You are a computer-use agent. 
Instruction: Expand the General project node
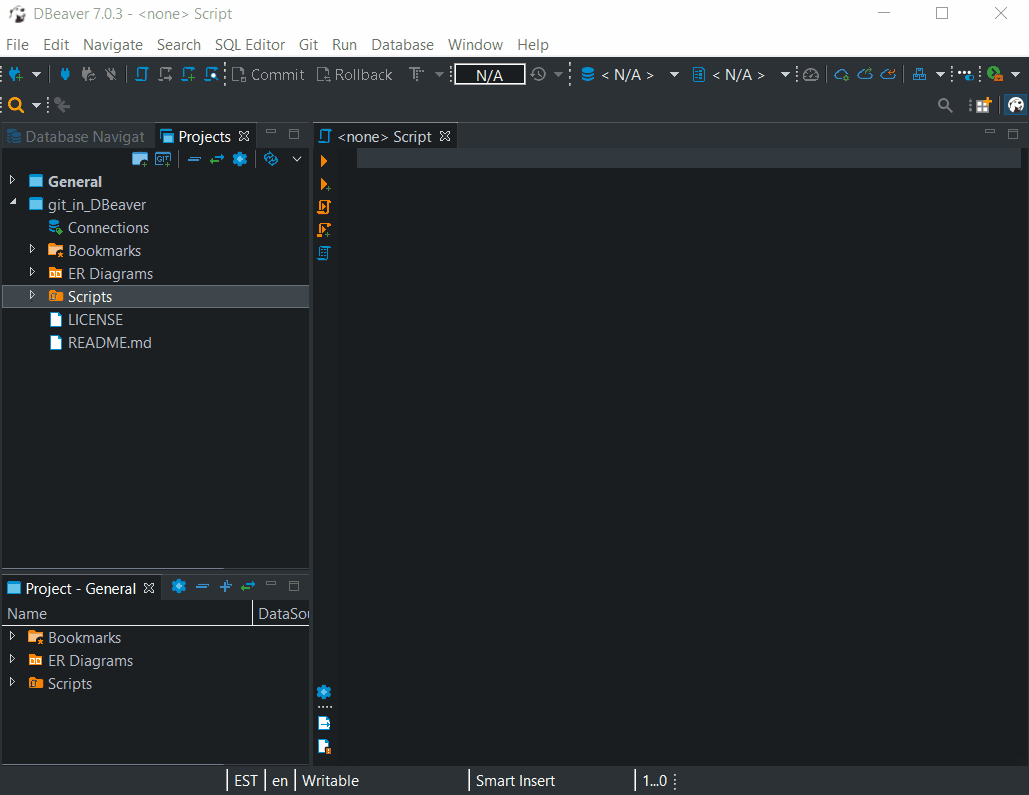pyautogui.click(x=12, y=180)
